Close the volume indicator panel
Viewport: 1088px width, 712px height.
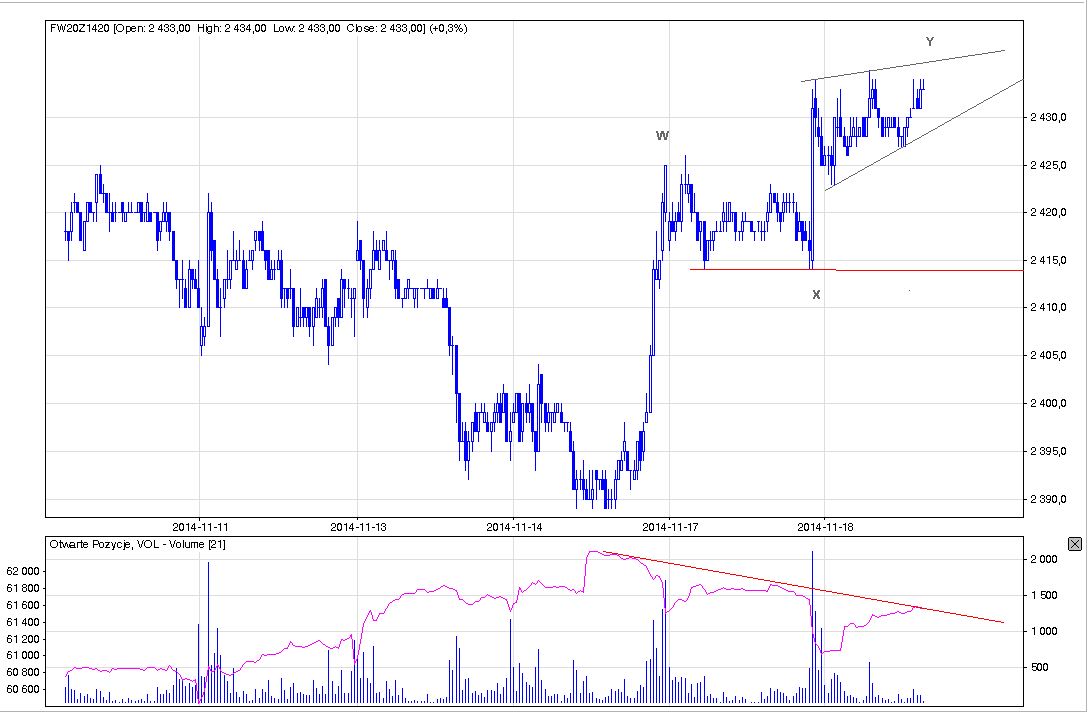[x=1075, y=543]
